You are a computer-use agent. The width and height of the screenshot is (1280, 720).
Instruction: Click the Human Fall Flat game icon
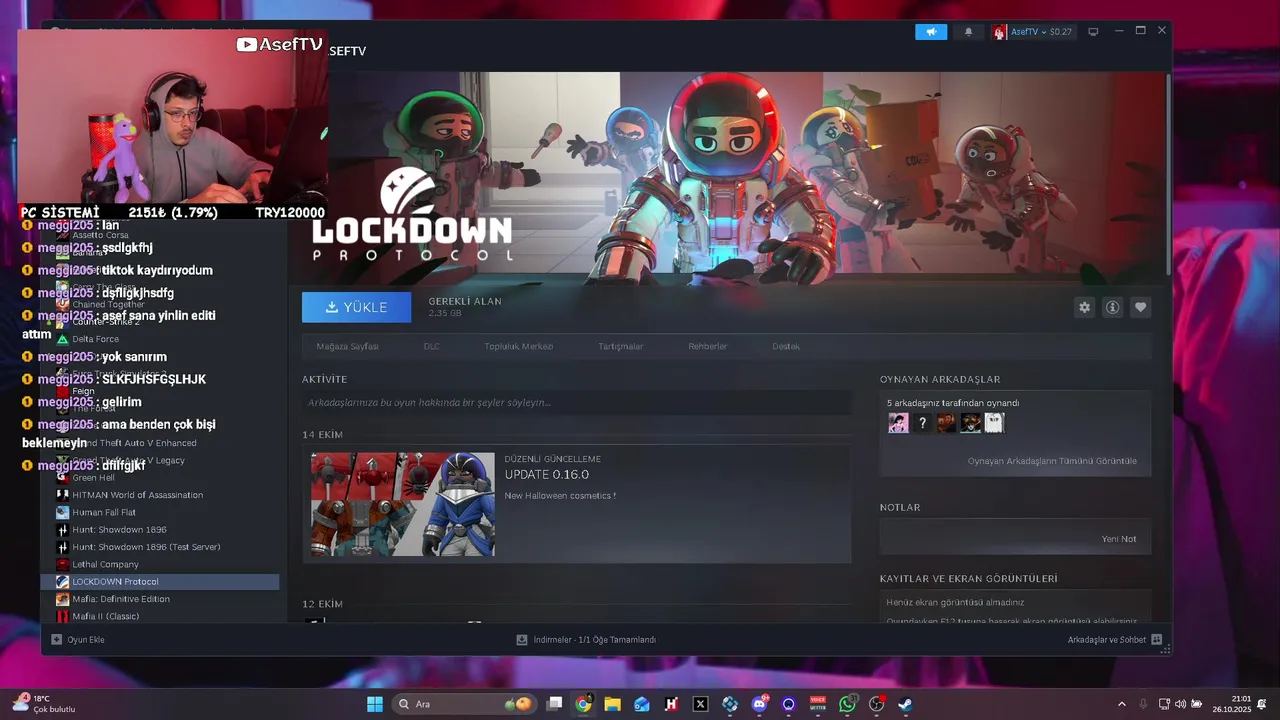(x=63, y=512)
